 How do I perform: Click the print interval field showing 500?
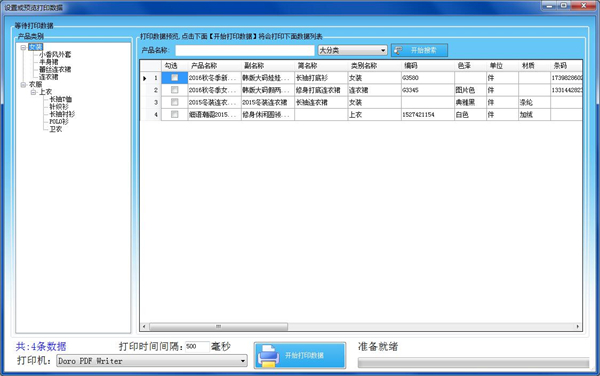(x=197, y=347)
